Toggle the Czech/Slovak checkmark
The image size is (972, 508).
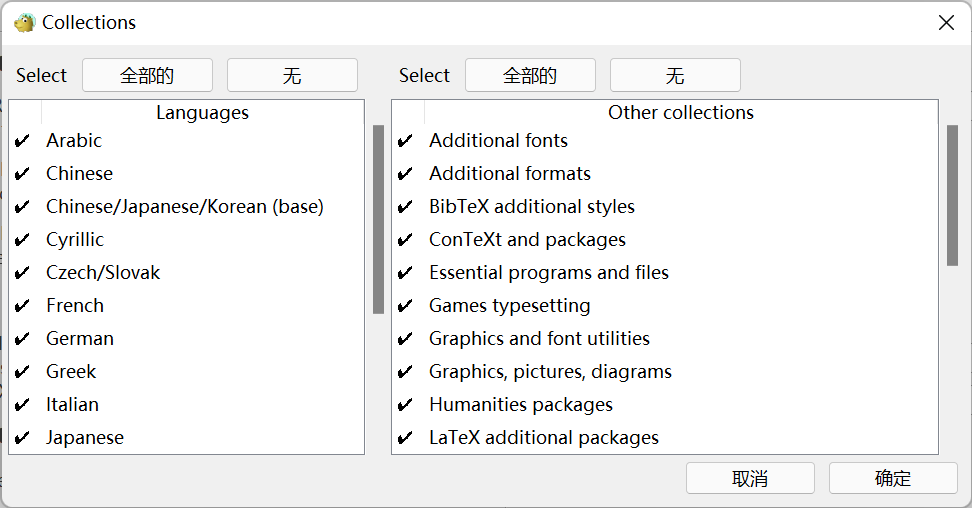22,272
